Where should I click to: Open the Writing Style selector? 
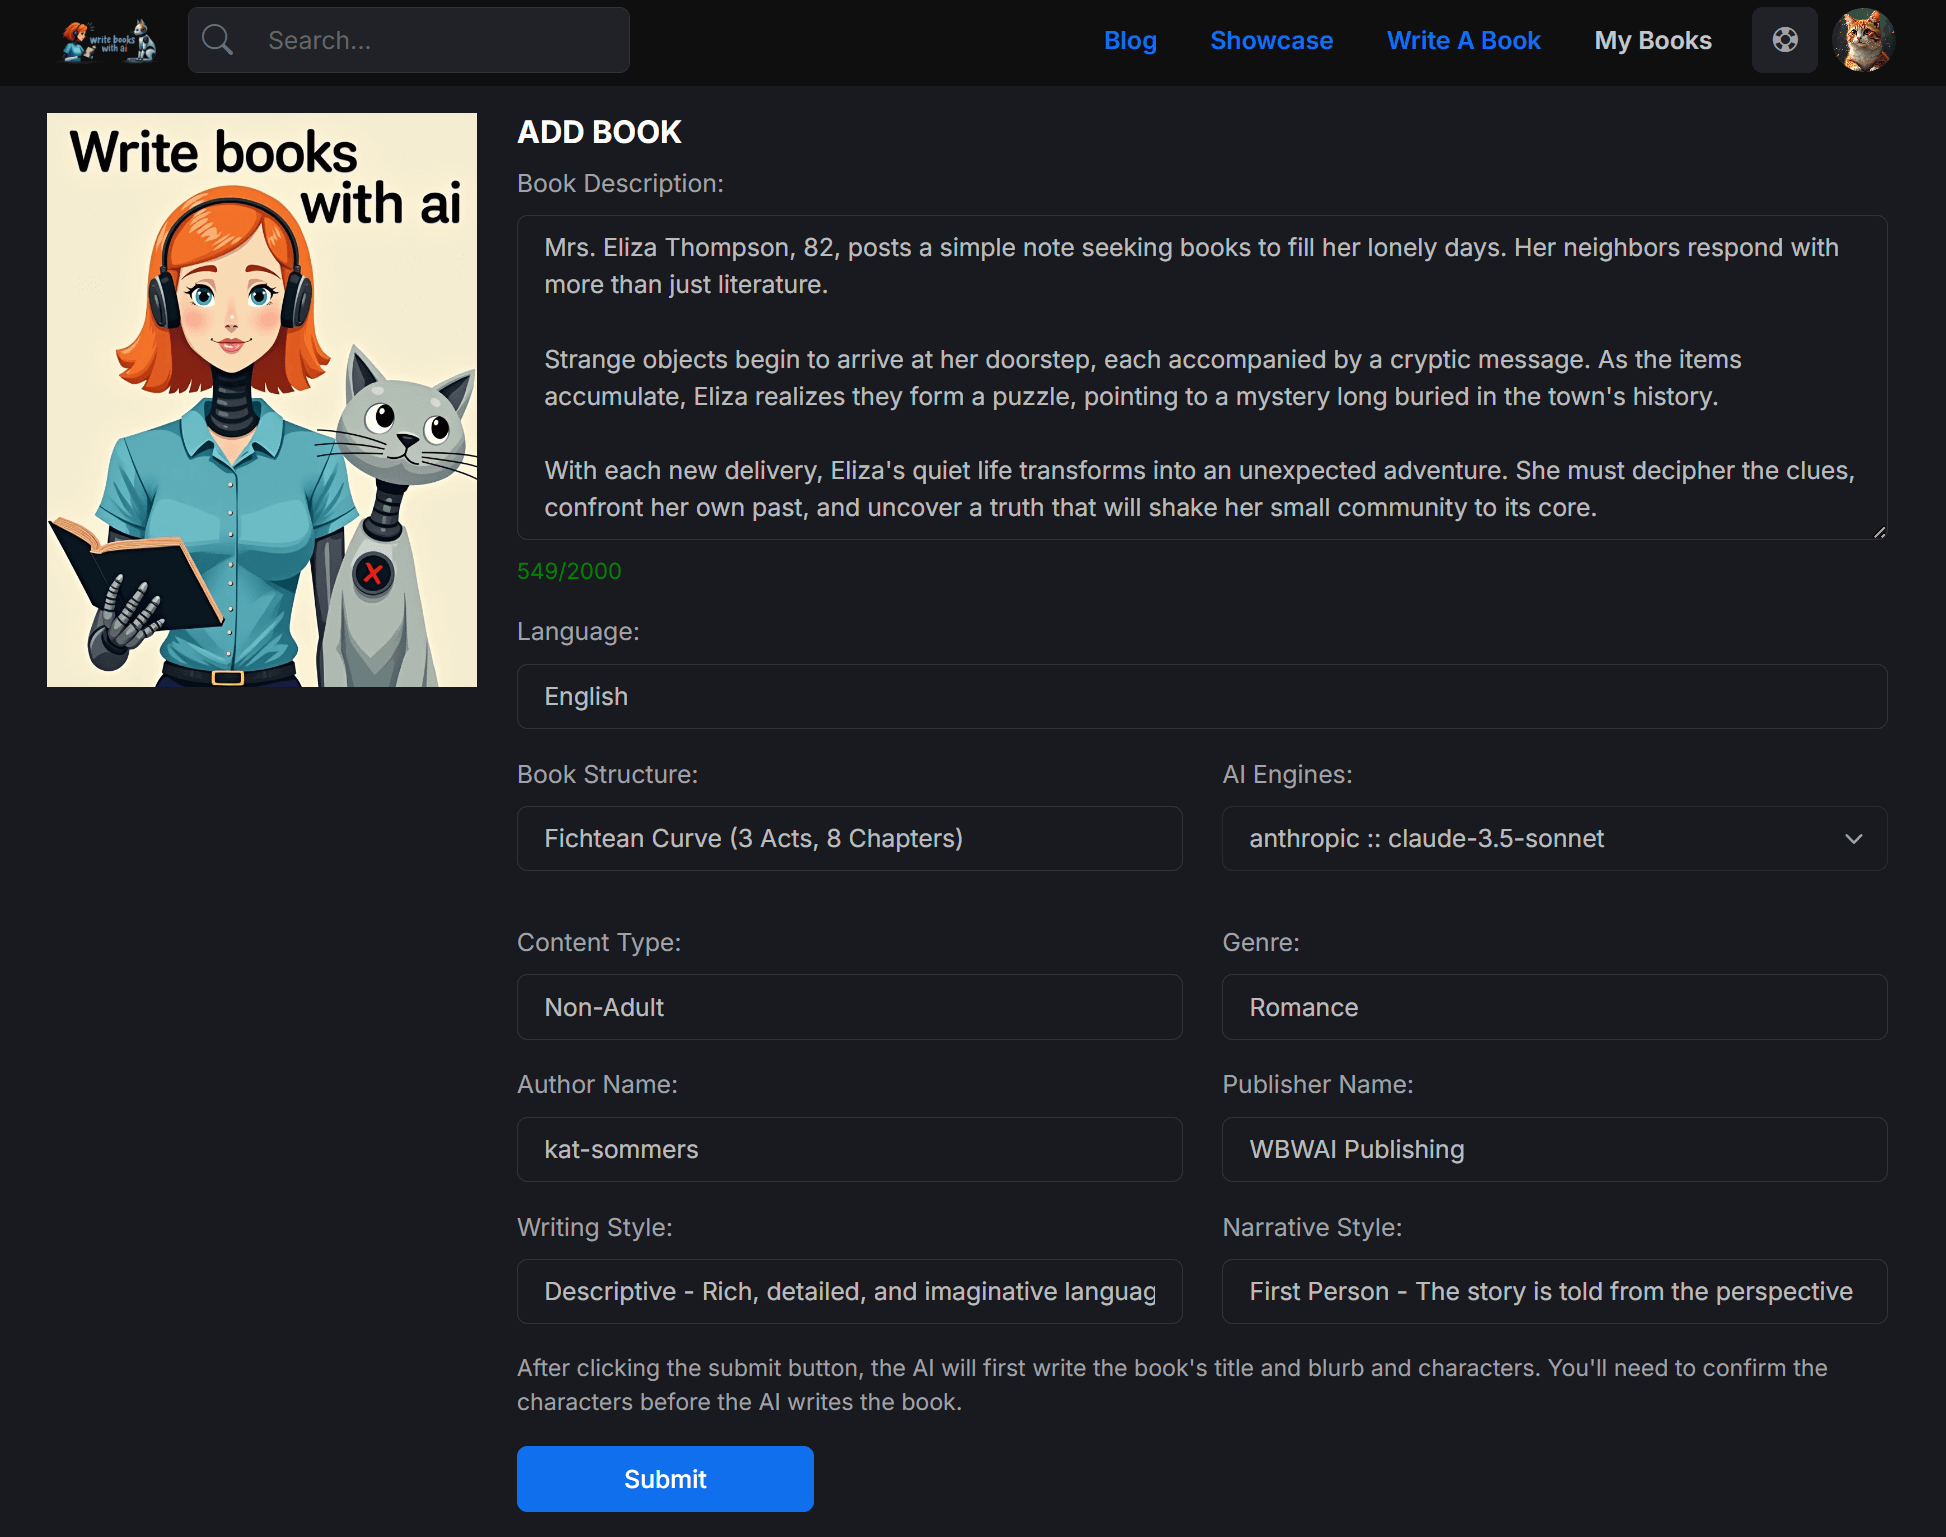click(849, 1291)
